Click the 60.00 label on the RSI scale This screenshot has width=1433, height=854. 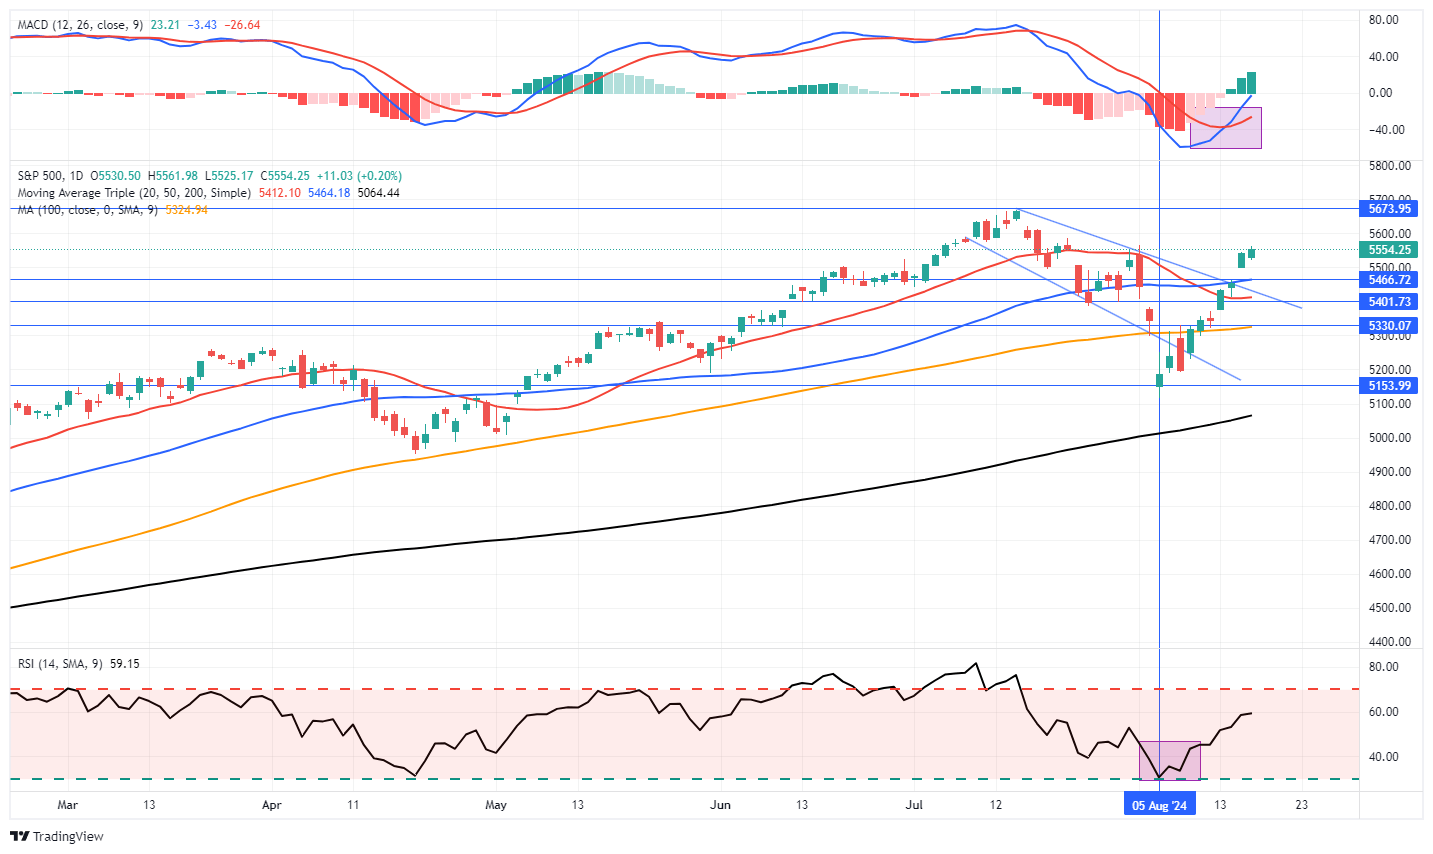pyautogui.click(x=1384, y=712)
